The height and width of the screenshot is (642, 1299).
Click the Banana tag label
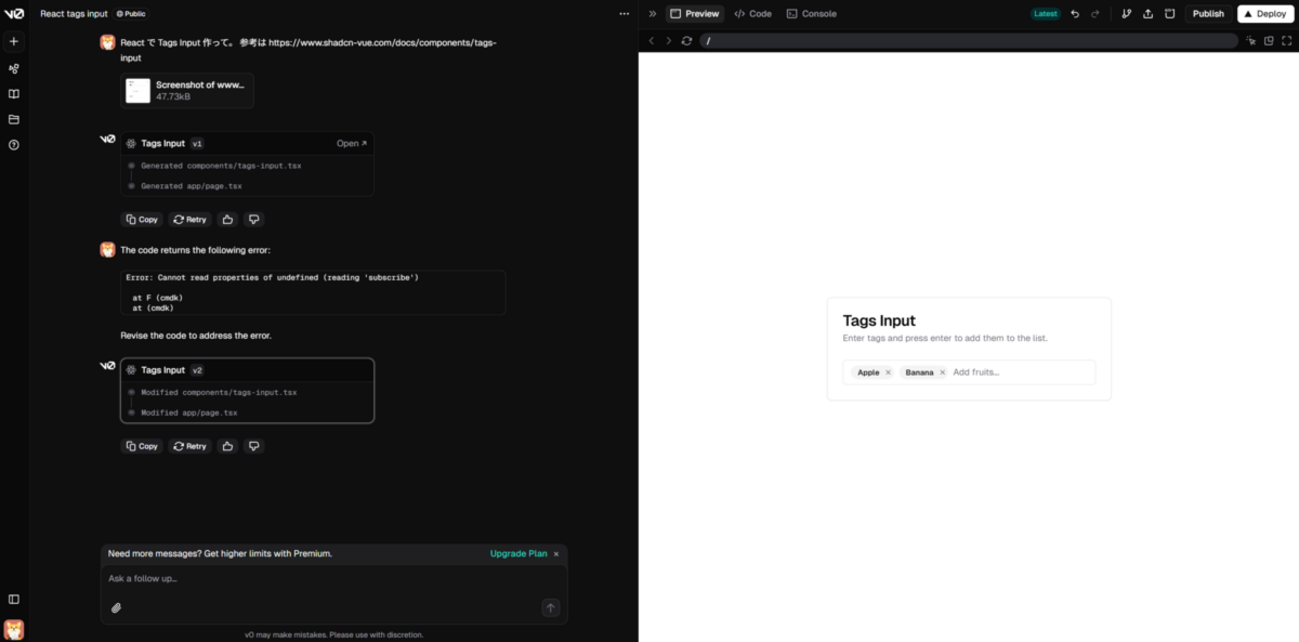click(919, 372)
